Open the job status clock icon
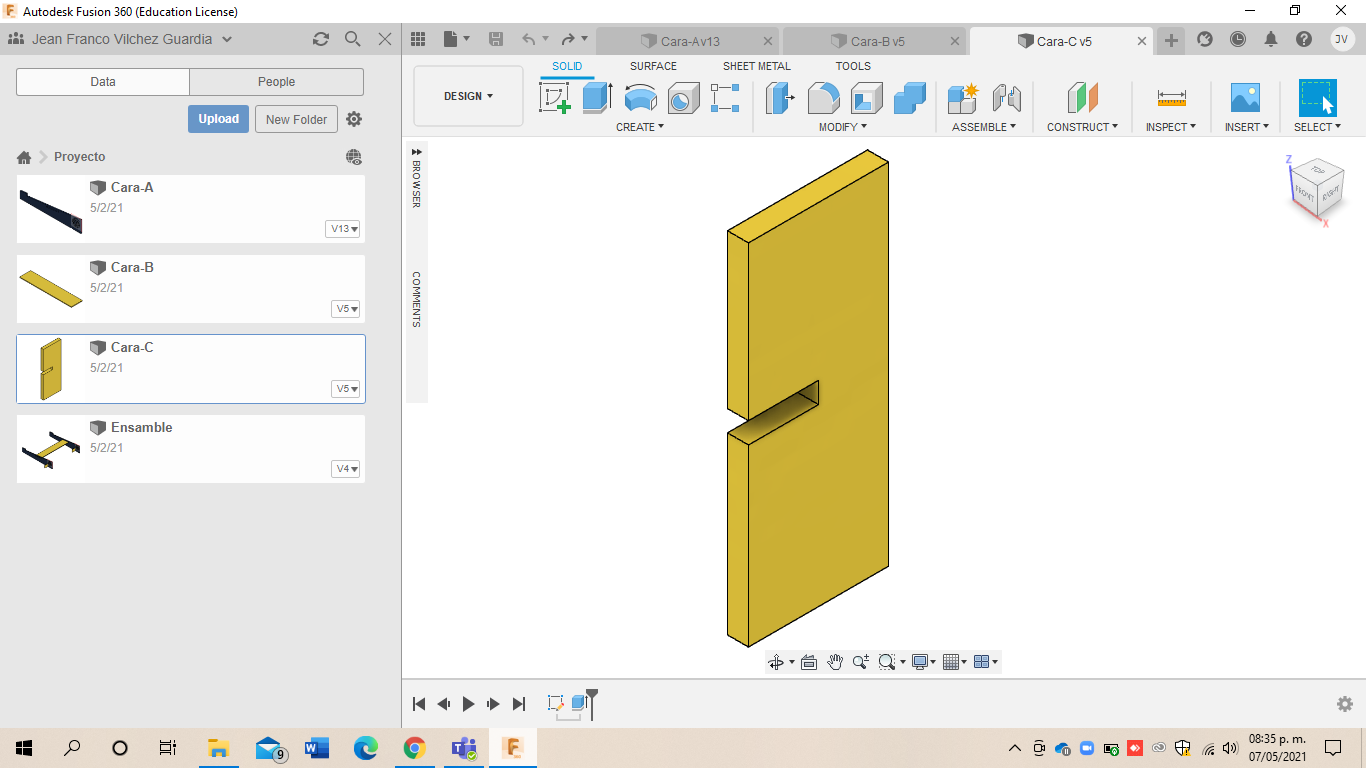Image resolution: width=1366 pixels, height=768 pixels. click(1238, 39)
